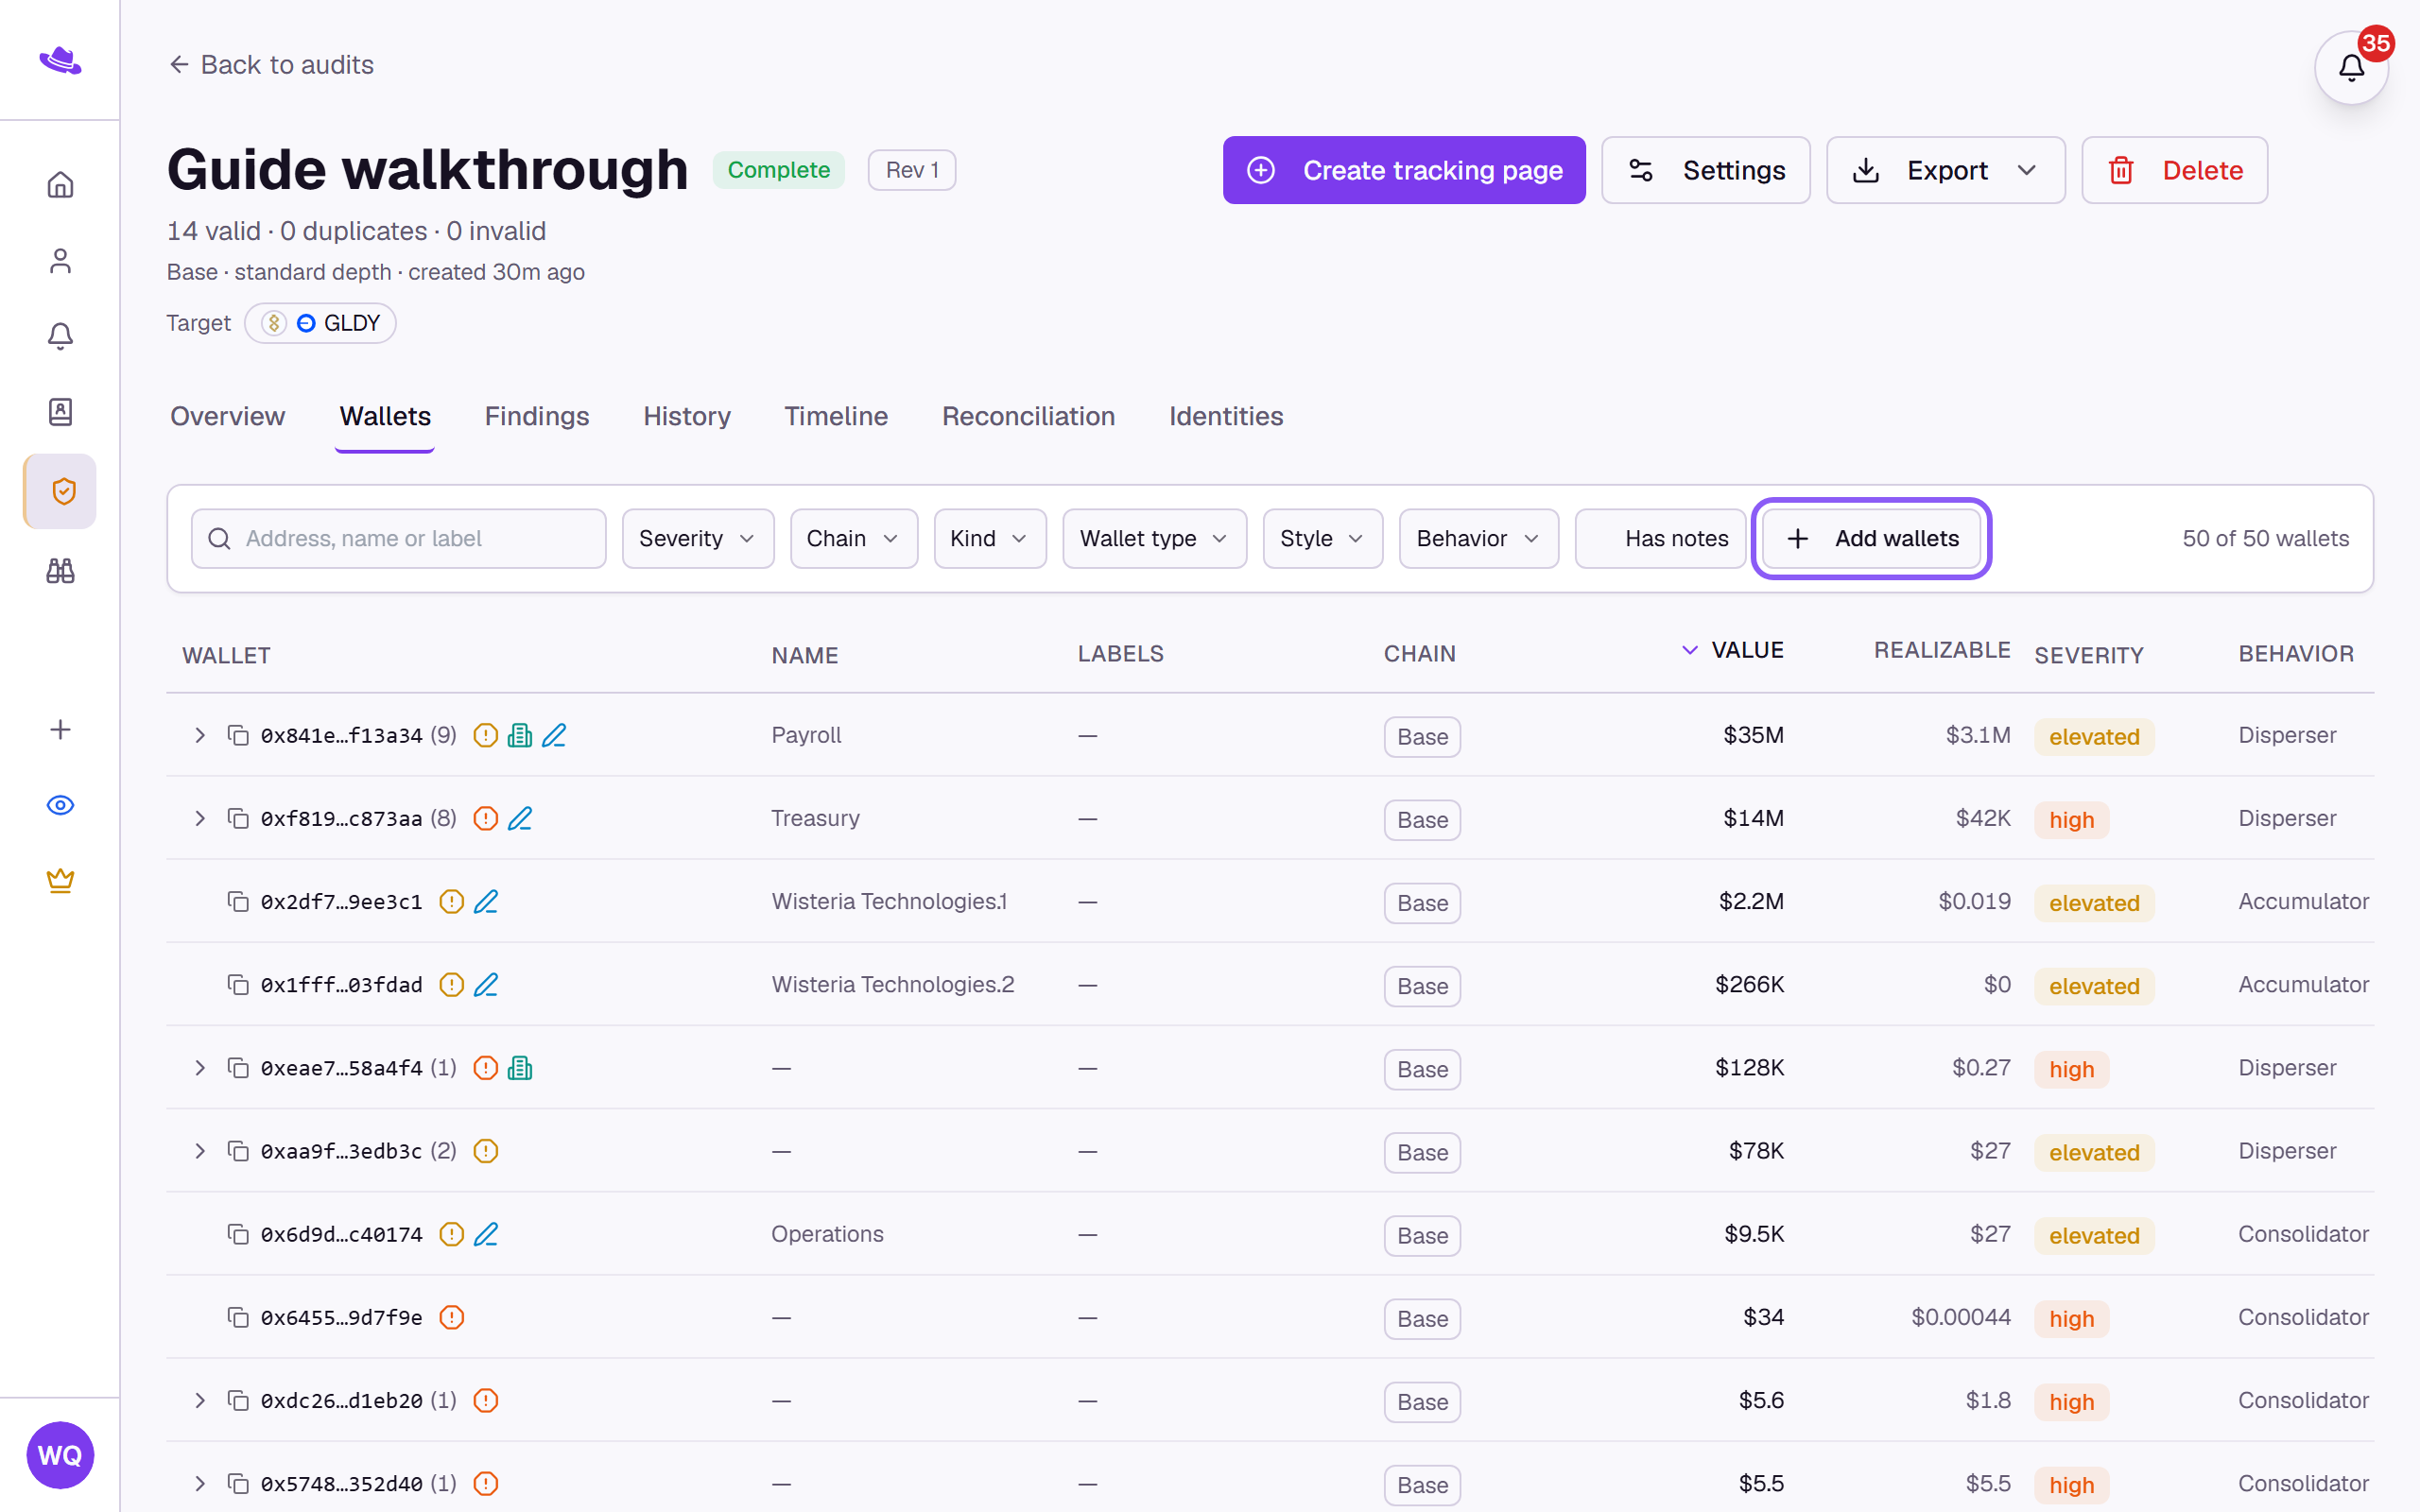
Task: Switch to the Overview tab
Action: click(x=227, y=416)
